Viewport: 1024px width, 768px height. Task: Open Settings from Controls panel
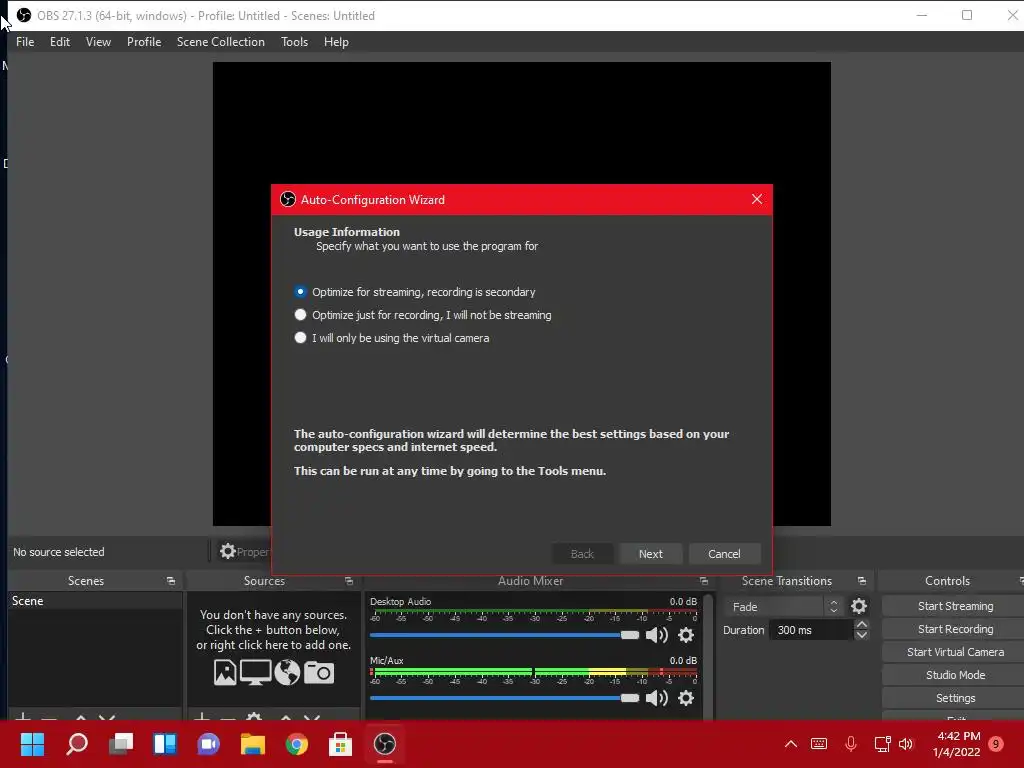coord(955,698)
